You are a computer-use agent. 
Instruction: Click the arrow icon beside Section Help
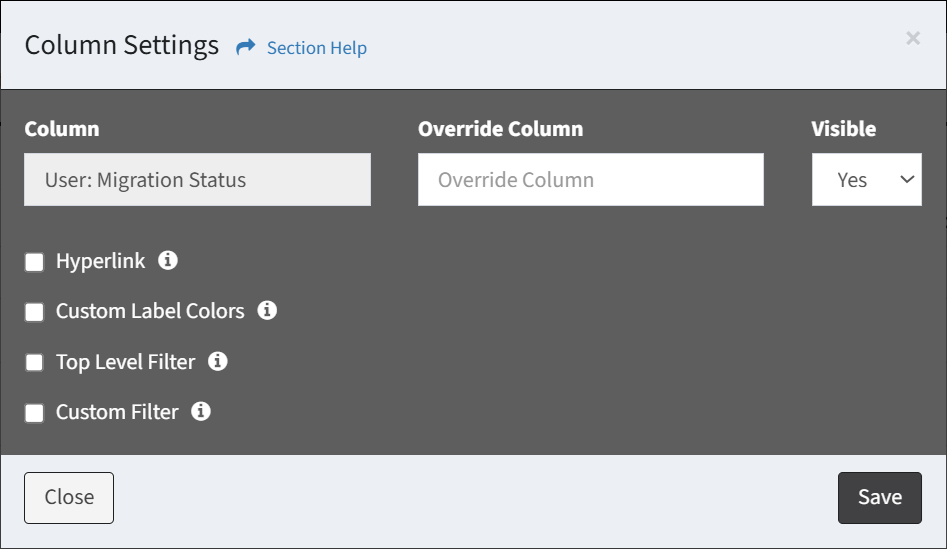(x=246, y=47)
